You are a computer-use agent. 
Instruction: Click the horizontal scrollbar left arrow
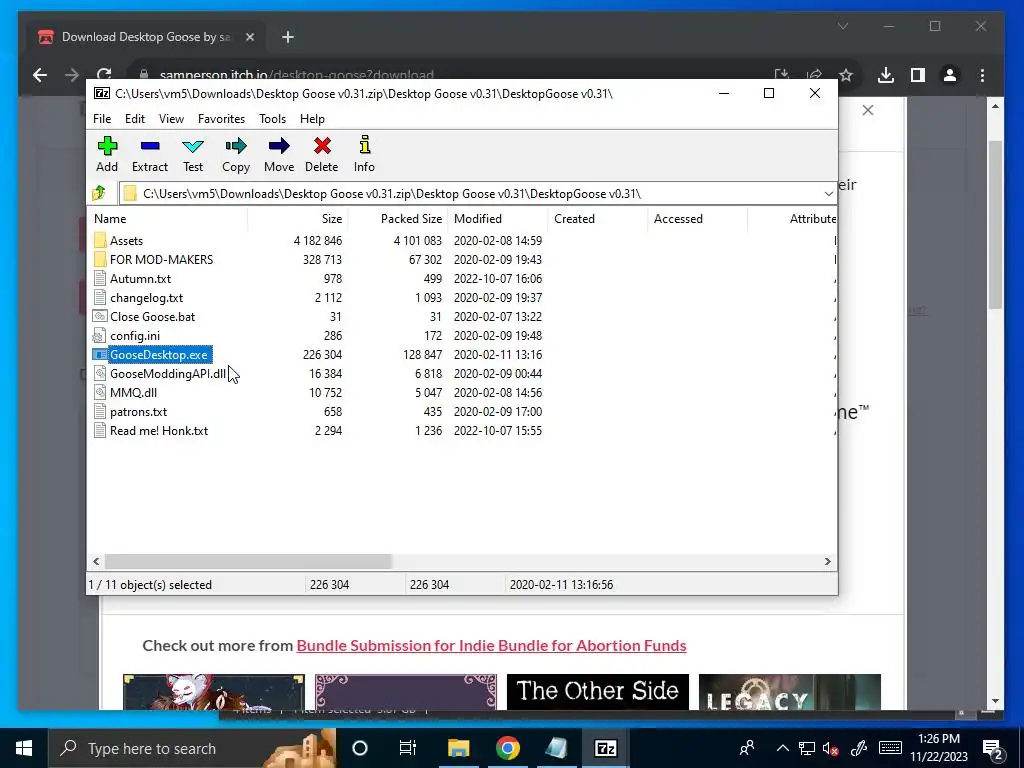coord(96,561)
